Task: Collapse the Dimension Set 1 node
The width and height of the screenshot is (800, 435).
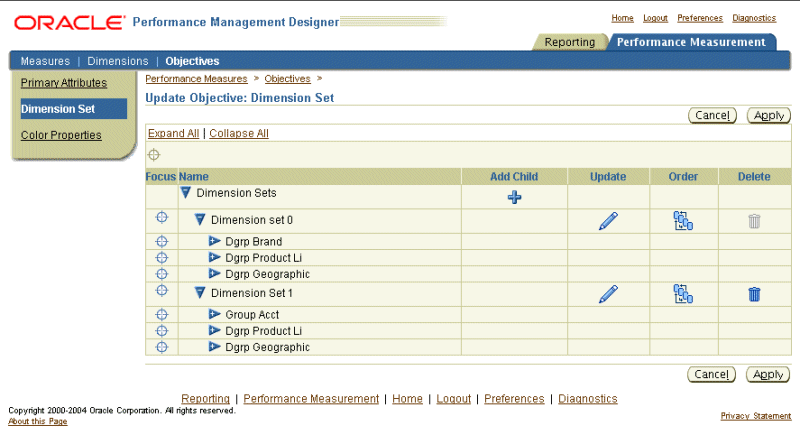Action: coord(200,293)
